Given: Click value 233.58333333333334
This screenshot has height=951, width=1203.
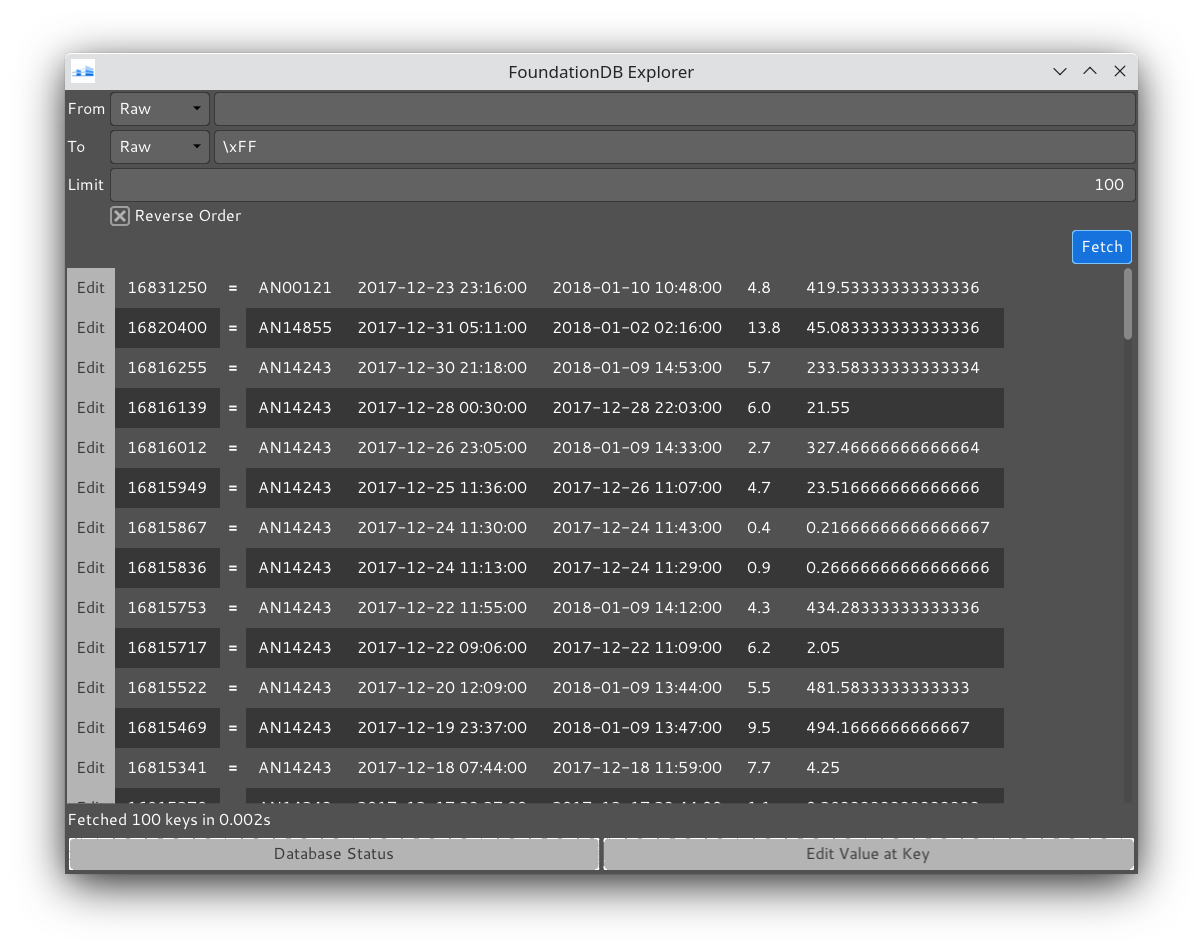Looking at the screenshot, I should (x=893, y=368).
